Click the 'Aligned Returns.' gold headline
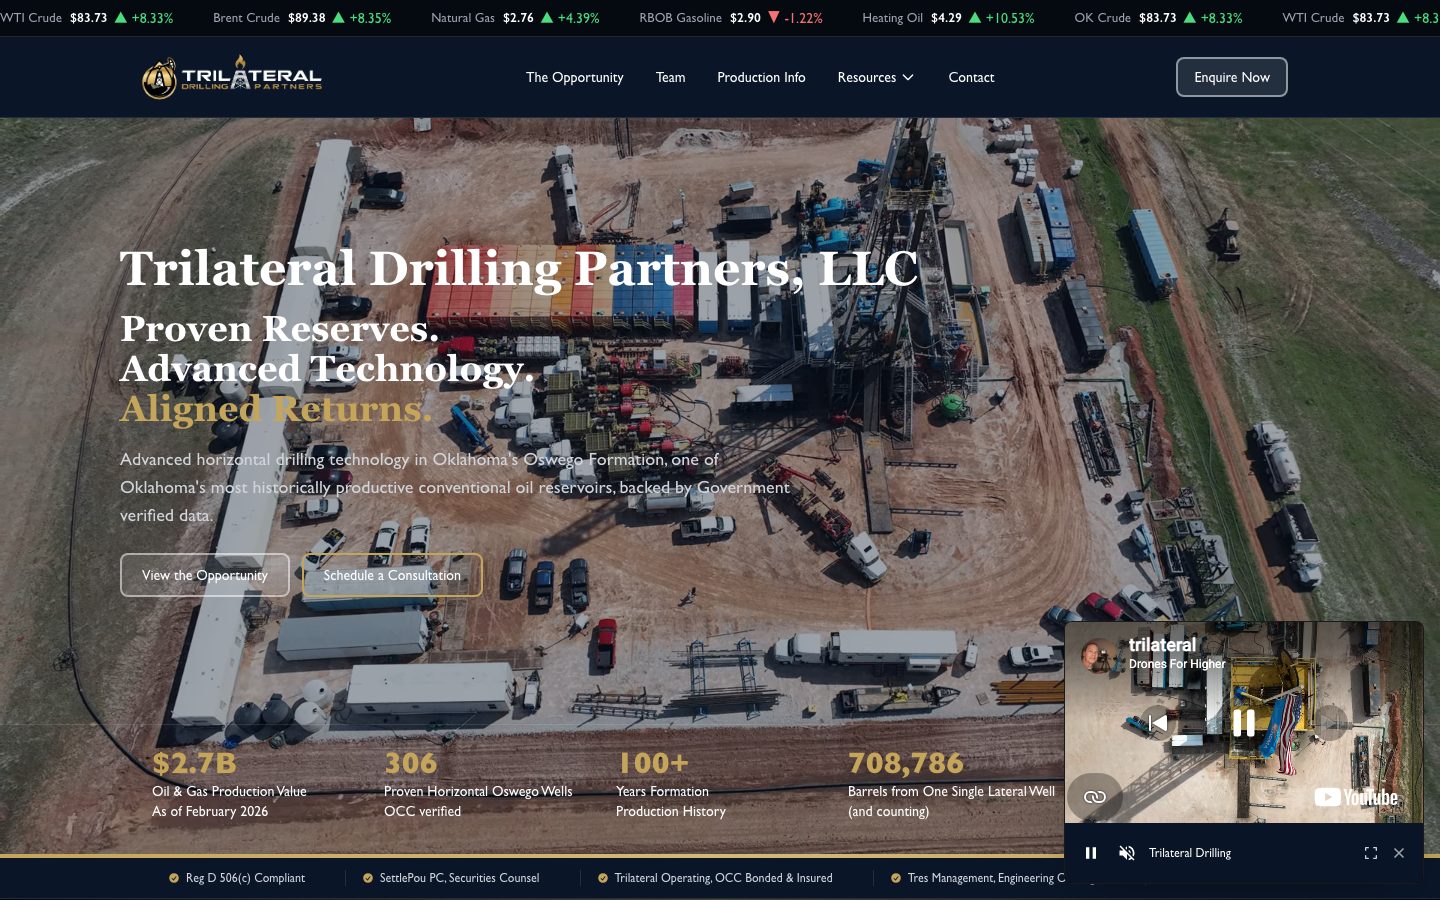This screenshot has height=900, width=1440. pyautogui.click(x=276, y=409)
